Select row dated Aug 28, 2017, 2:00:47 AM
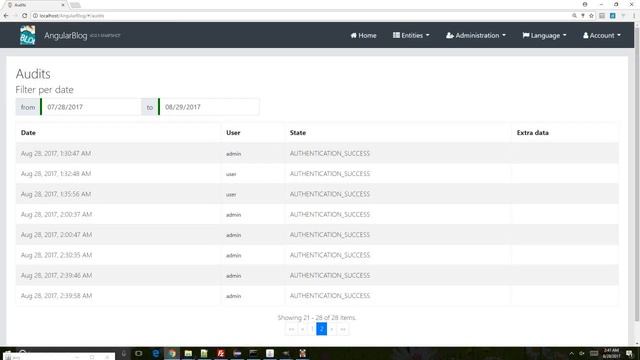 [317, 235]
